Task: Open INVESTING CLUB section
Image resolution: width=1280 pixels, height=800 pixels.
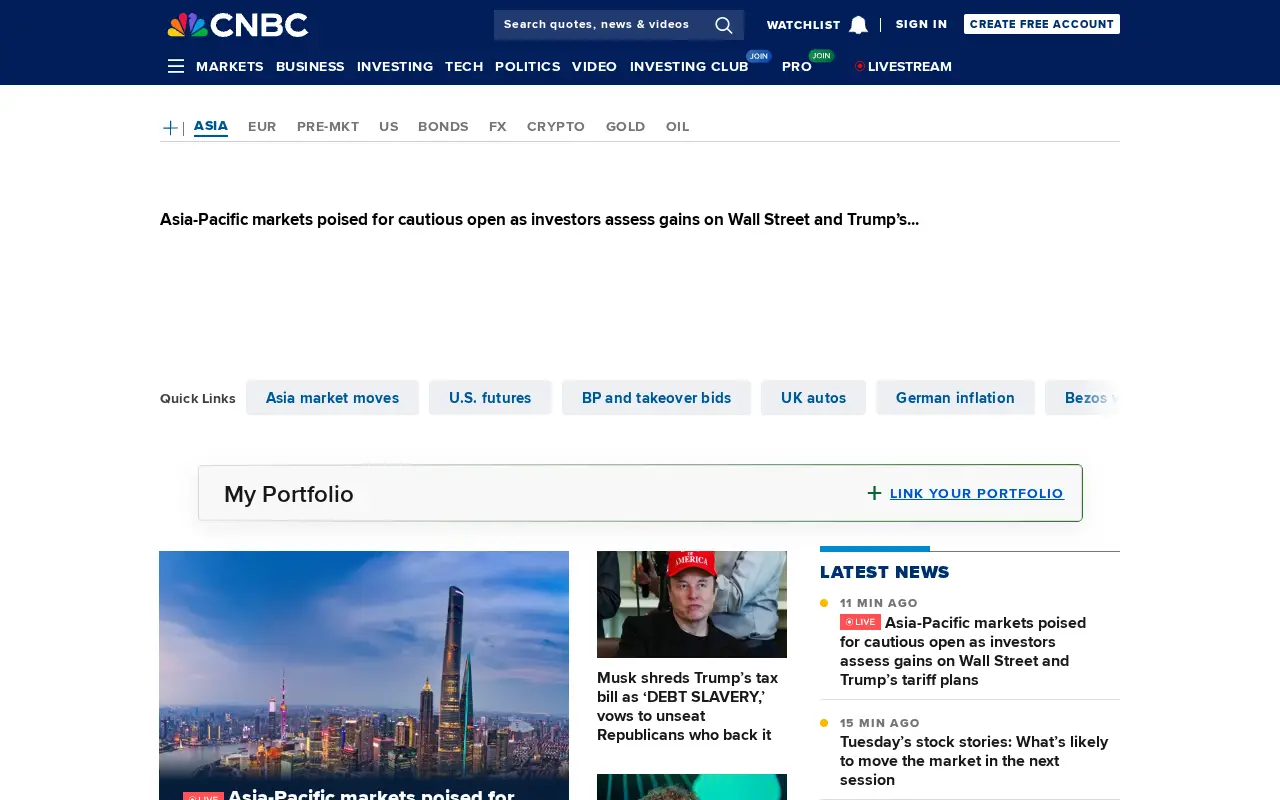Action: (x=689, y=66)
